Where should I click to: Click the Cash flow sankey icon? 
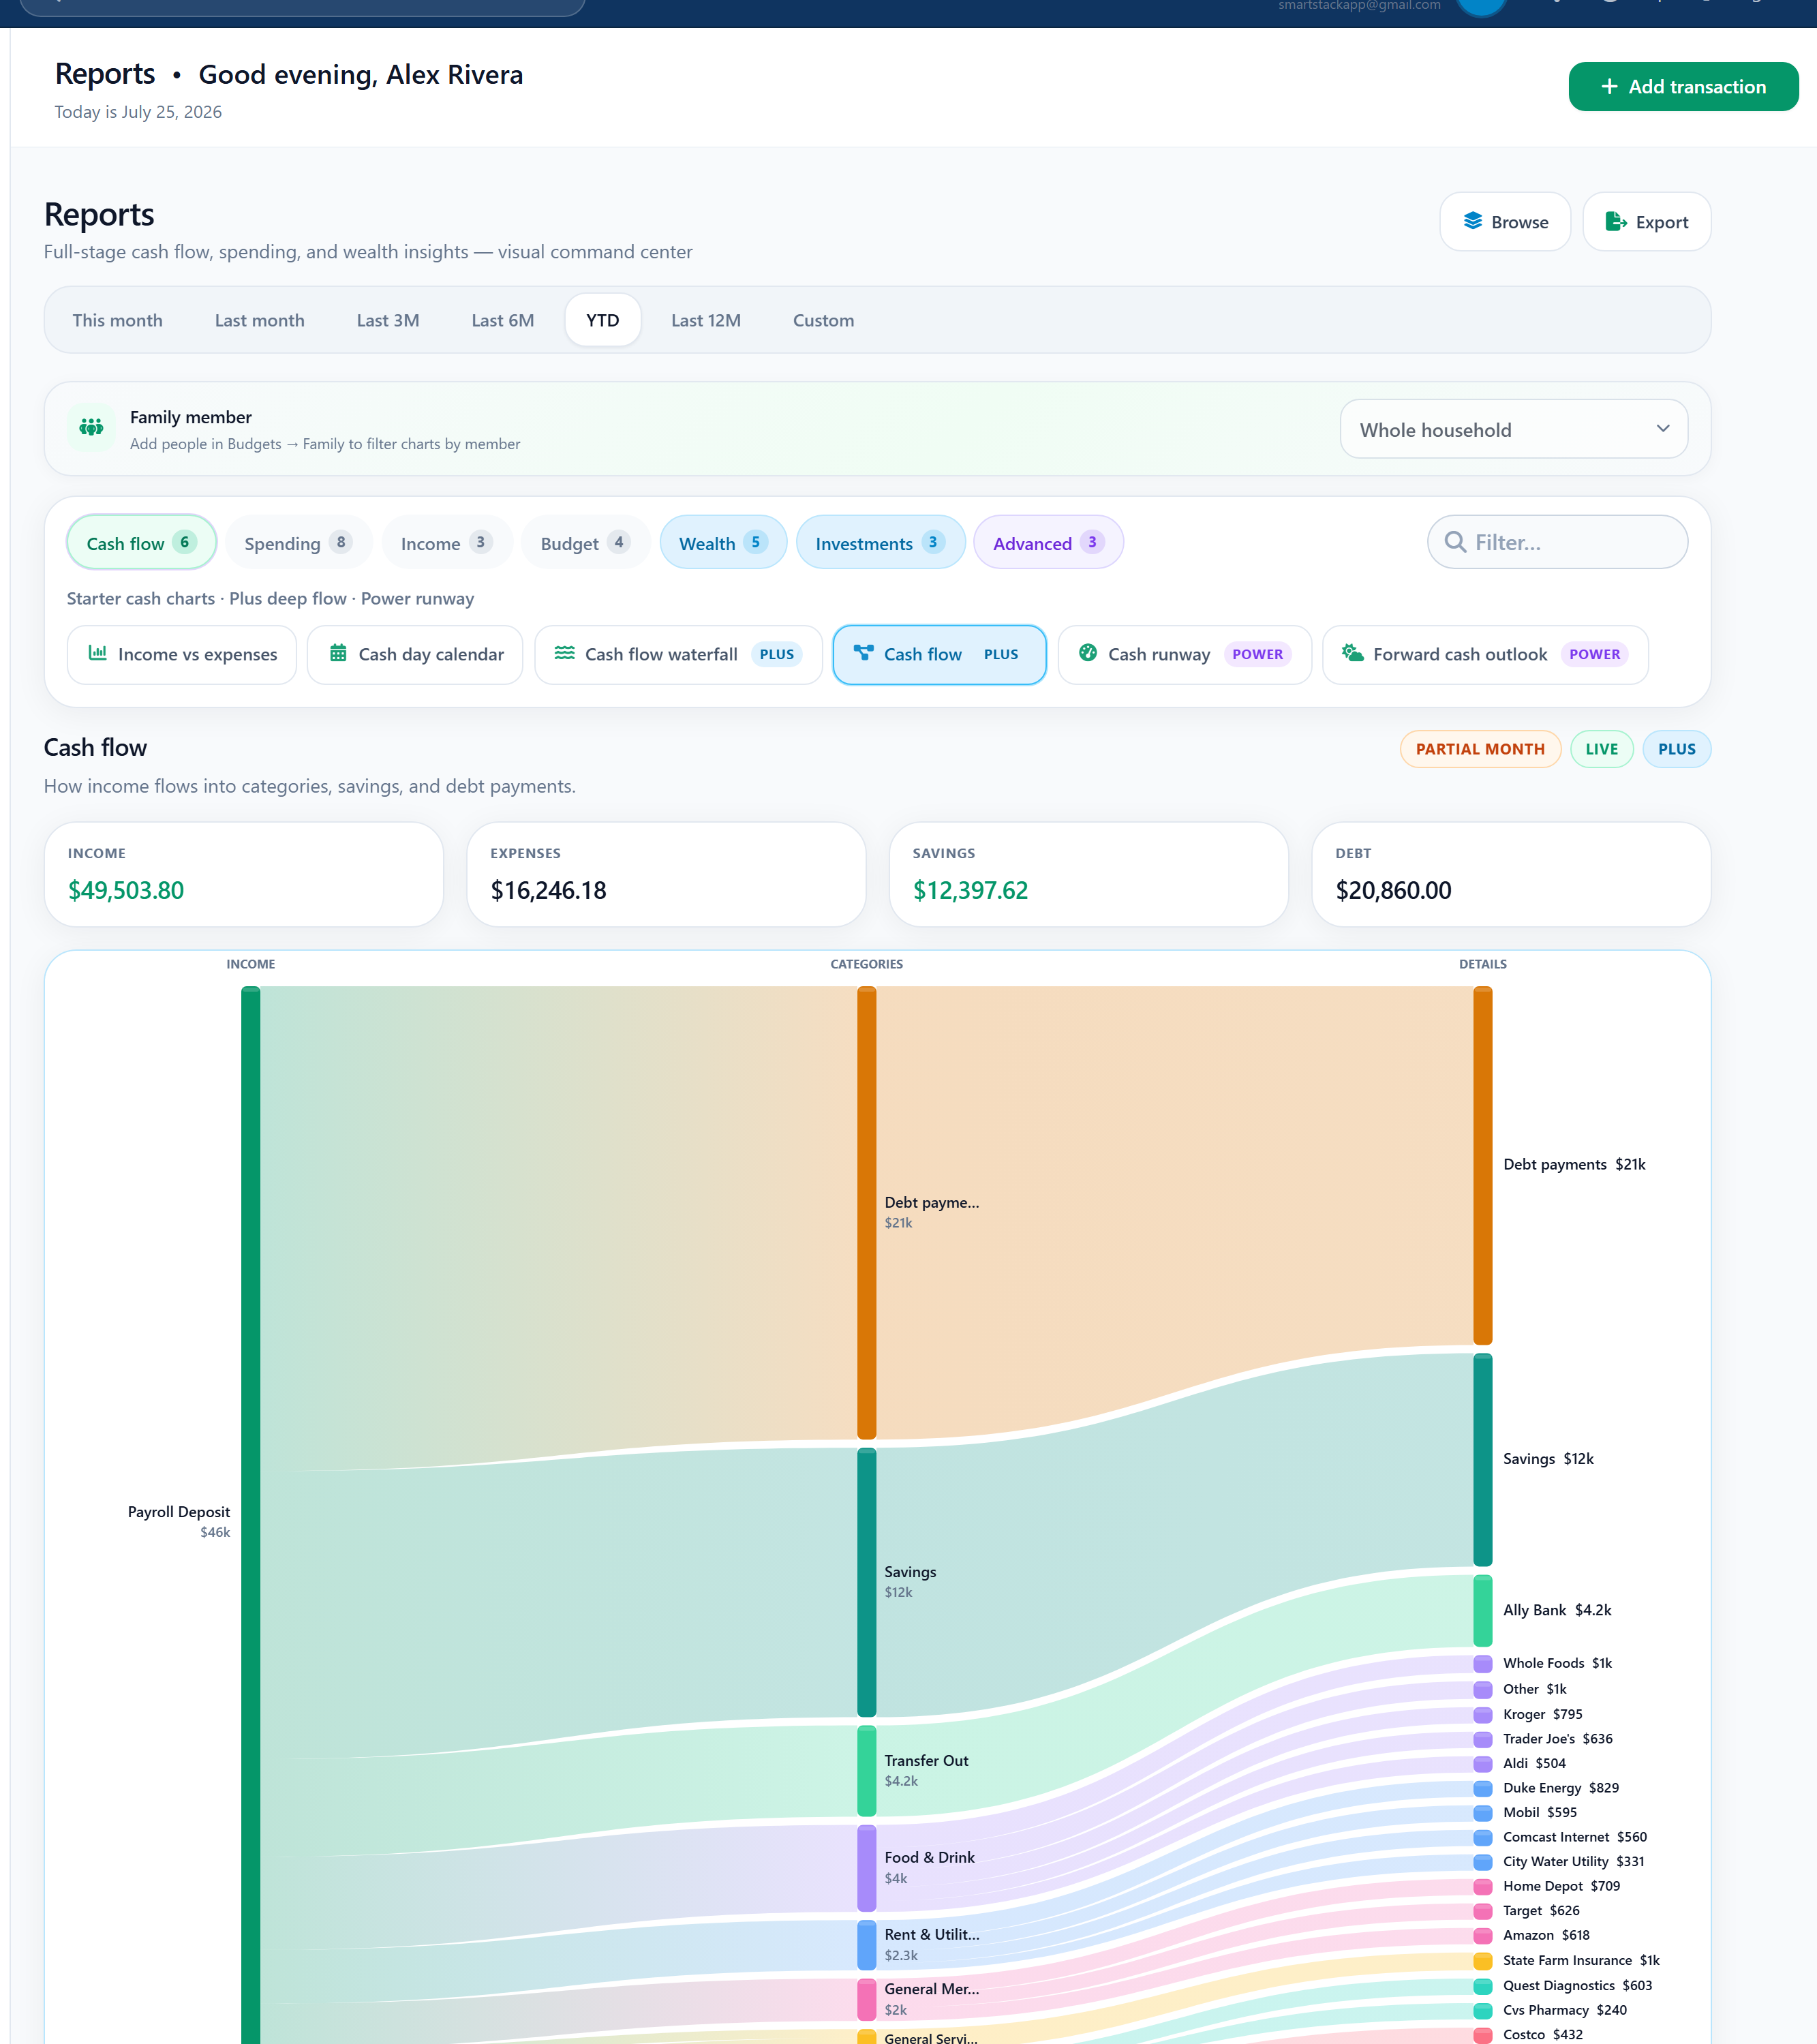tap(863, 653)
